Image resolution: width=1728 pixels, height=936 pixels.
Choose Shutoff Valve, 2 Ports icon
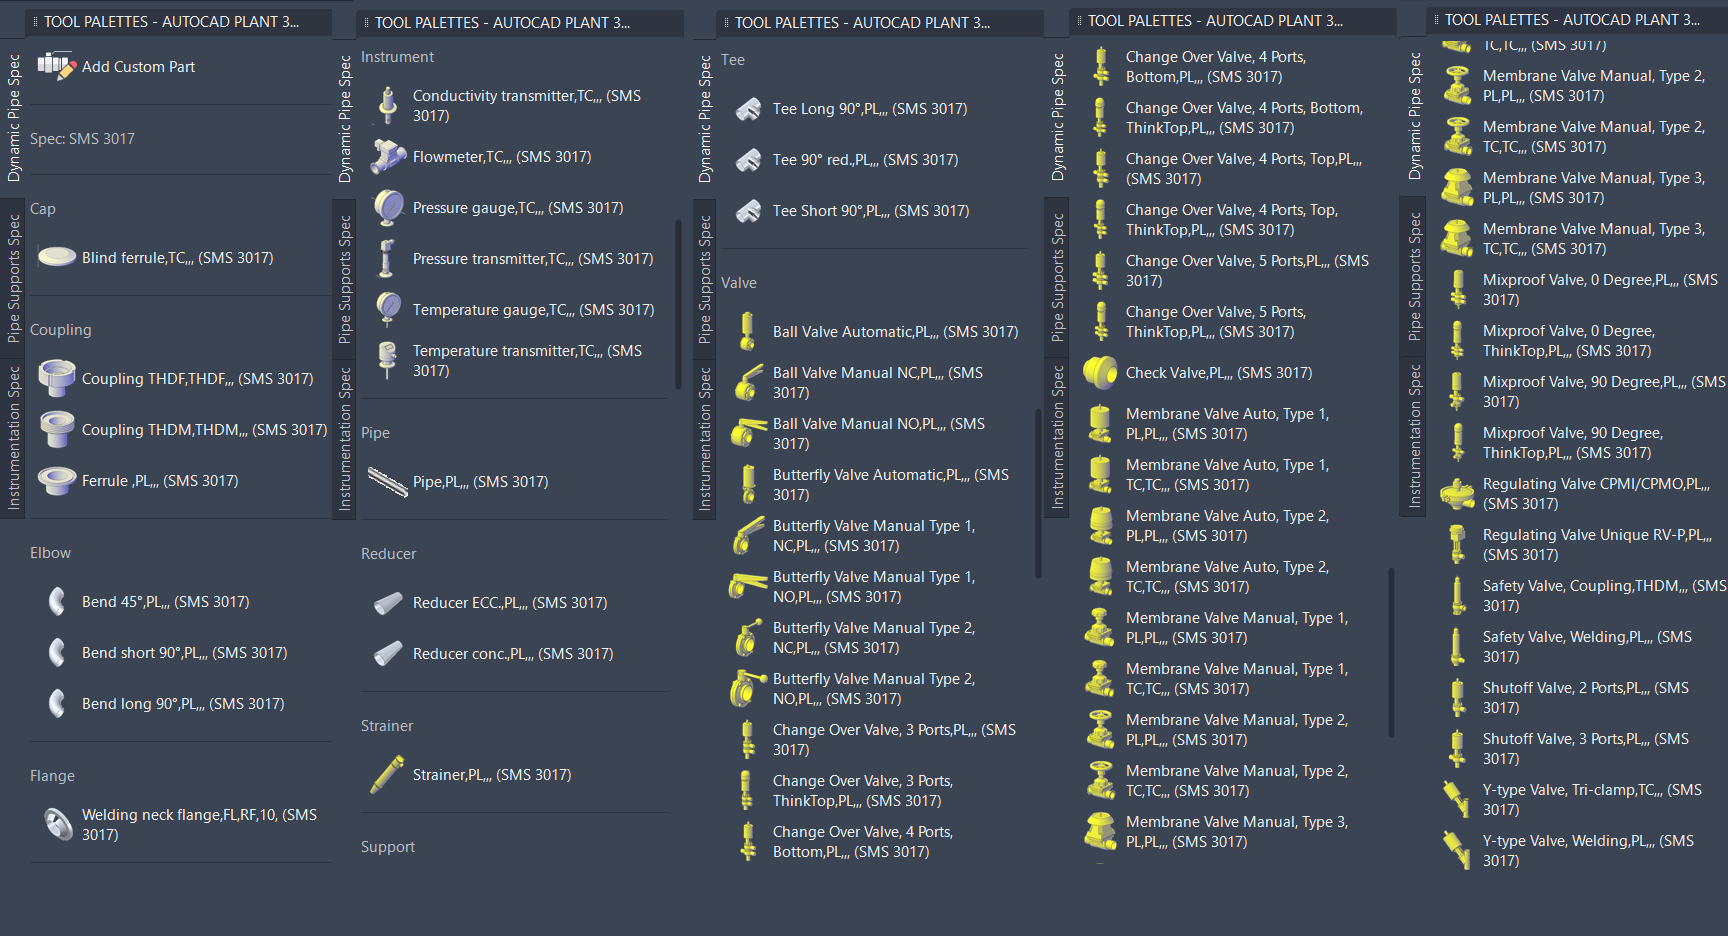(1458, 697)
